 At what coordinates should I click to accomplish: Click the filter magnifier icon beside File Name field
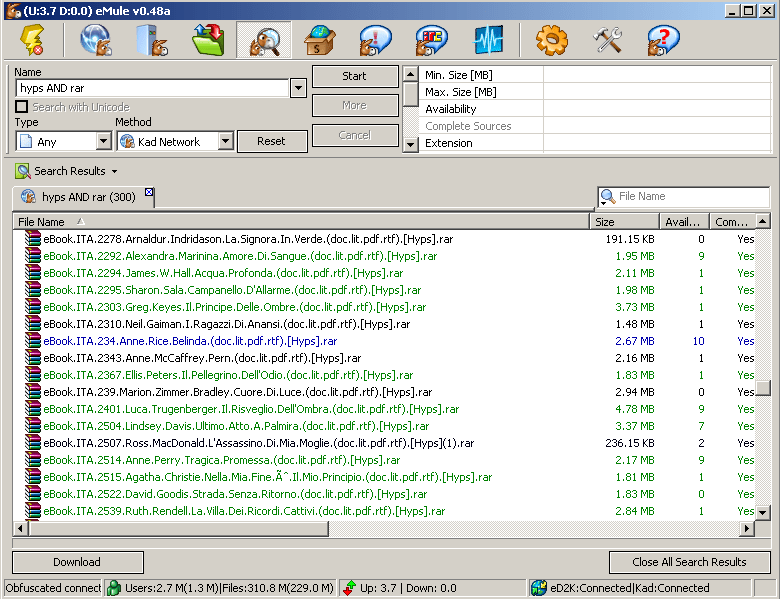click(x=607, y=197)
